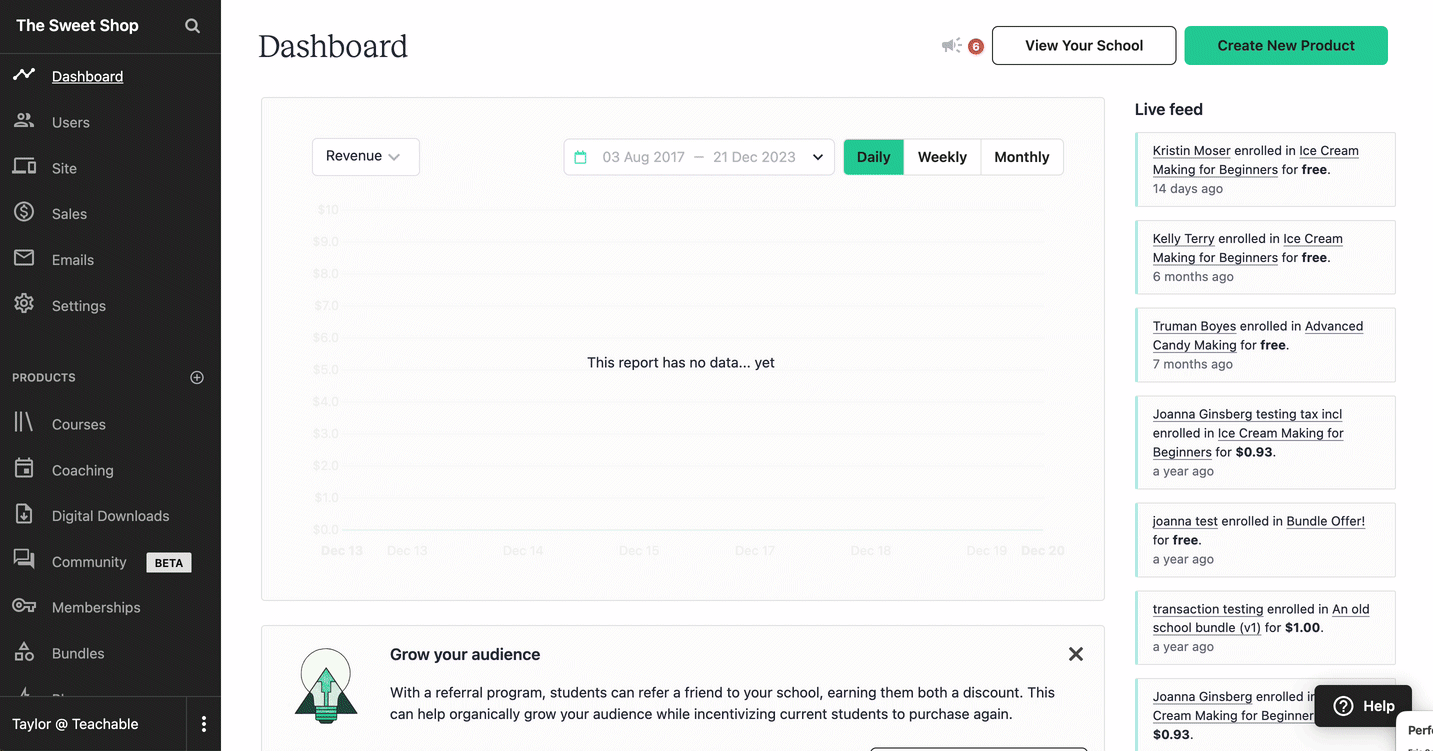Image resolution: width=1433 pixels, height=751 pixels.
Task: Open the Revenue metric dropdown
Action: click(365, 156)
